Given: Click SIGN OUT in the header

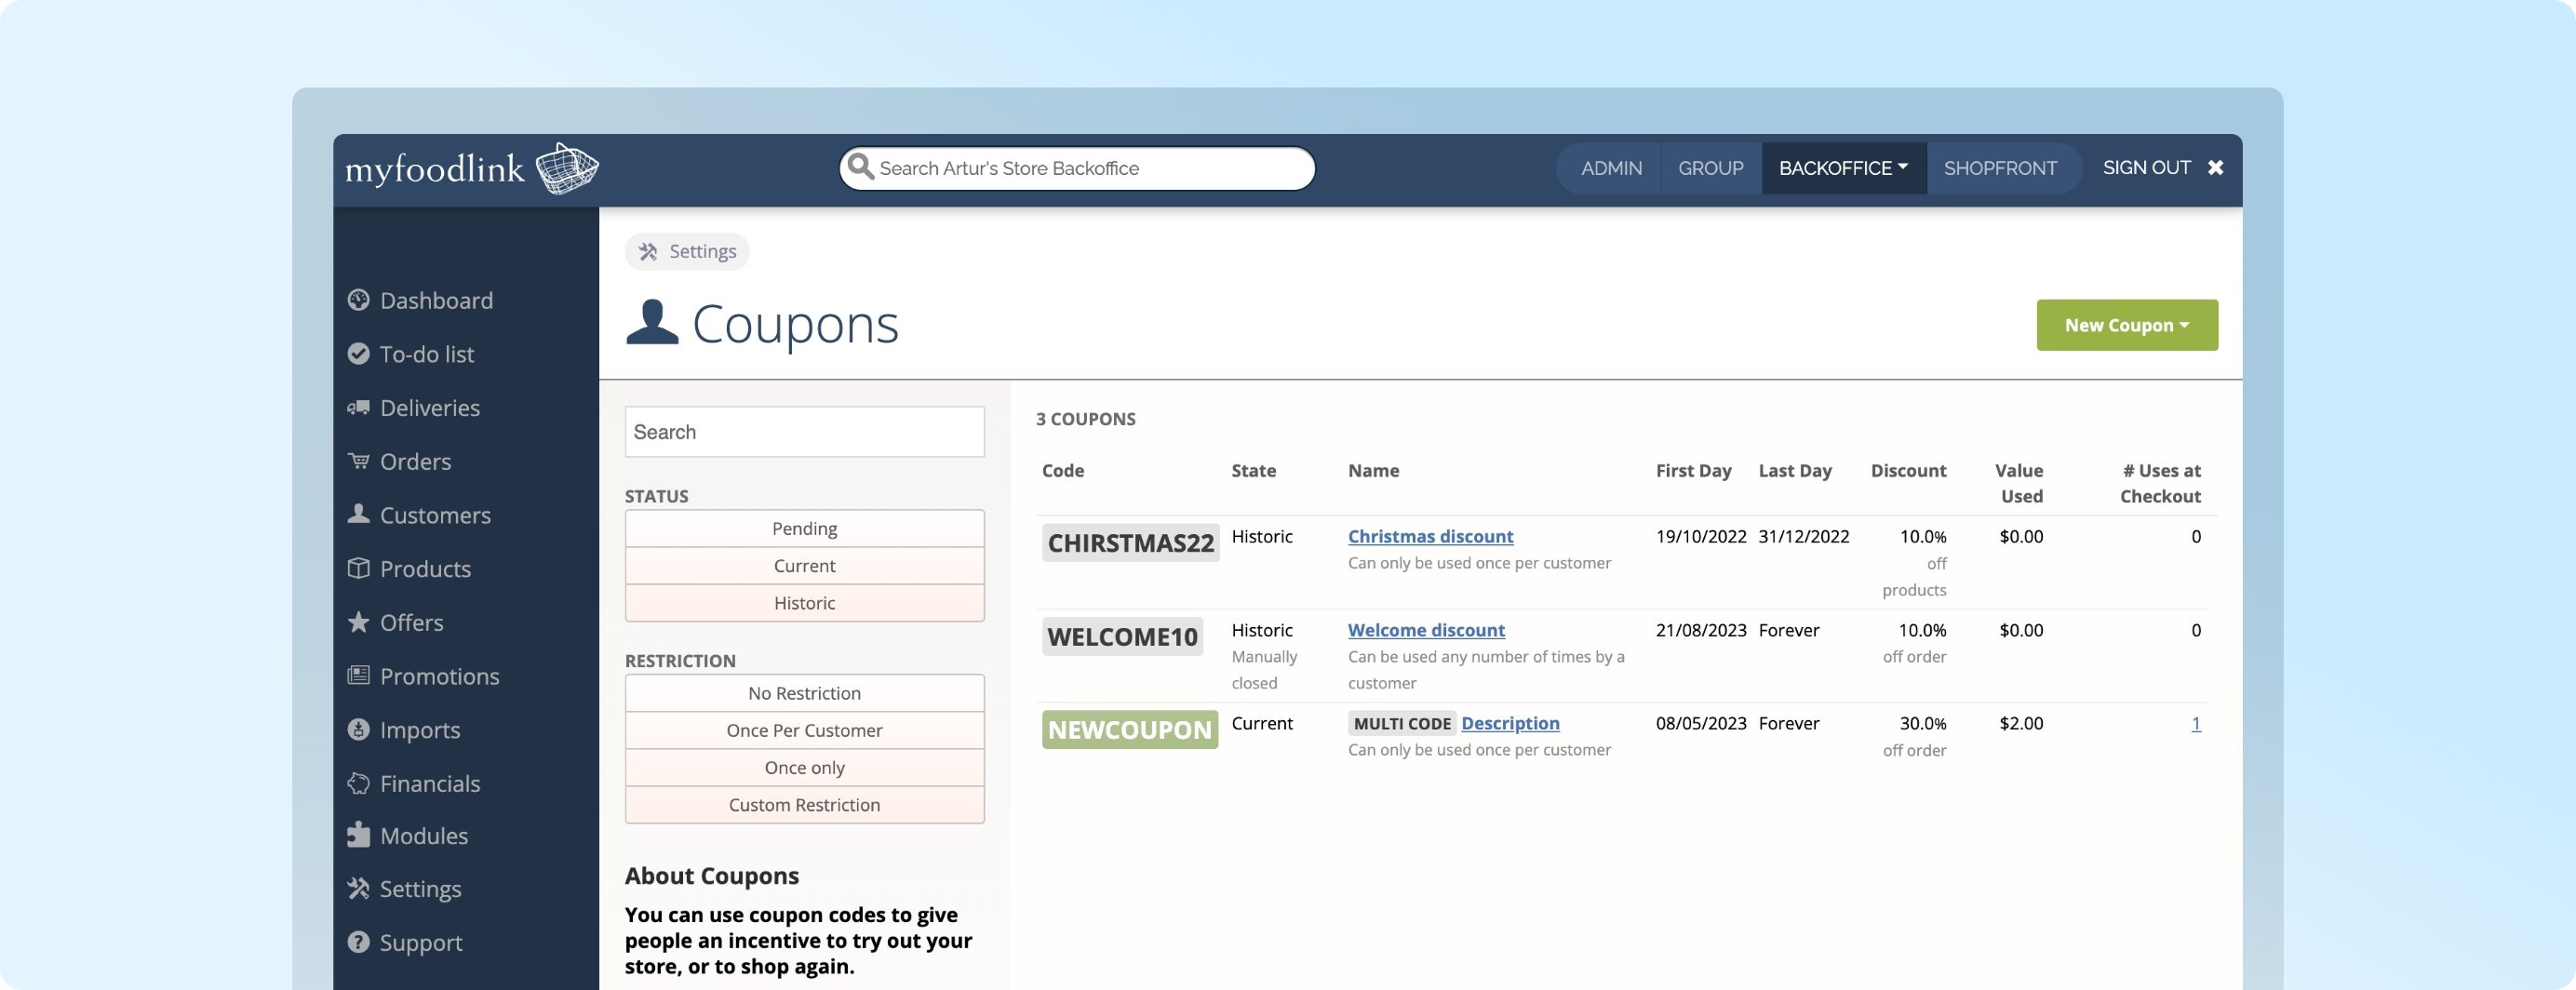Looking at the screenshot, I should pyautogui.click(x=2146, y=167).
